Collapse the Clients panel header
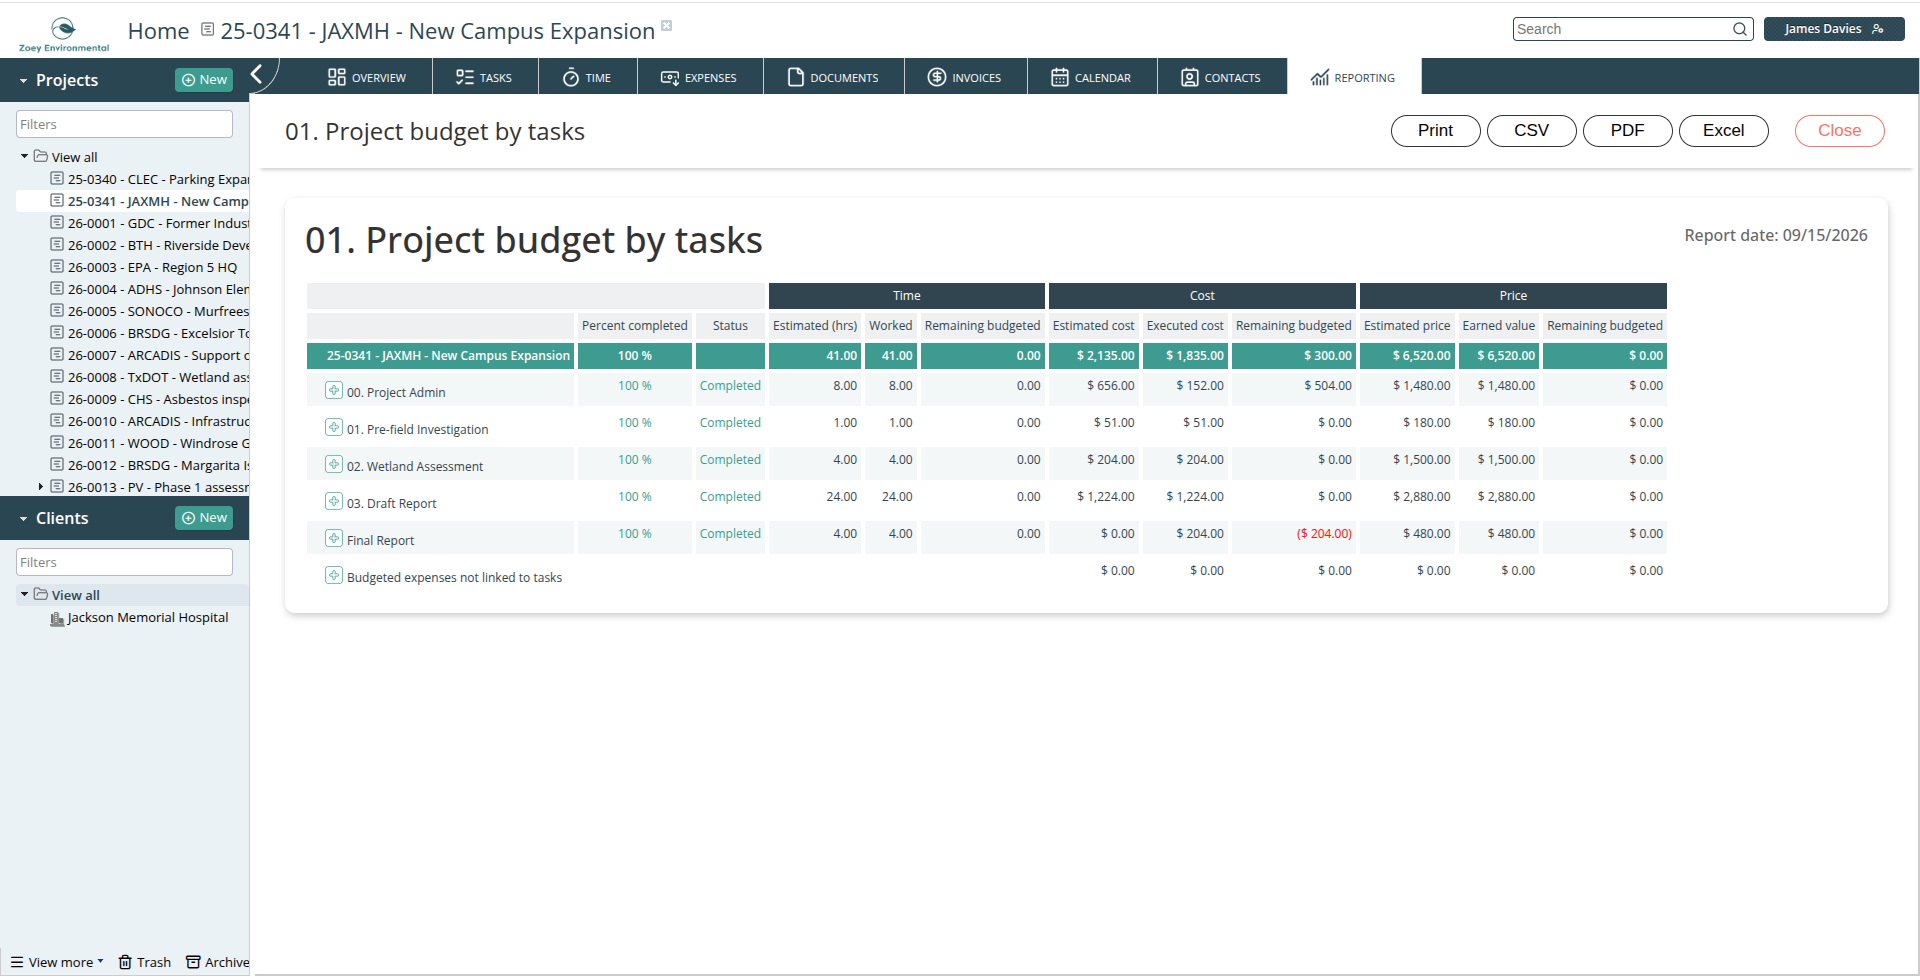 click(x=24, y=519)
